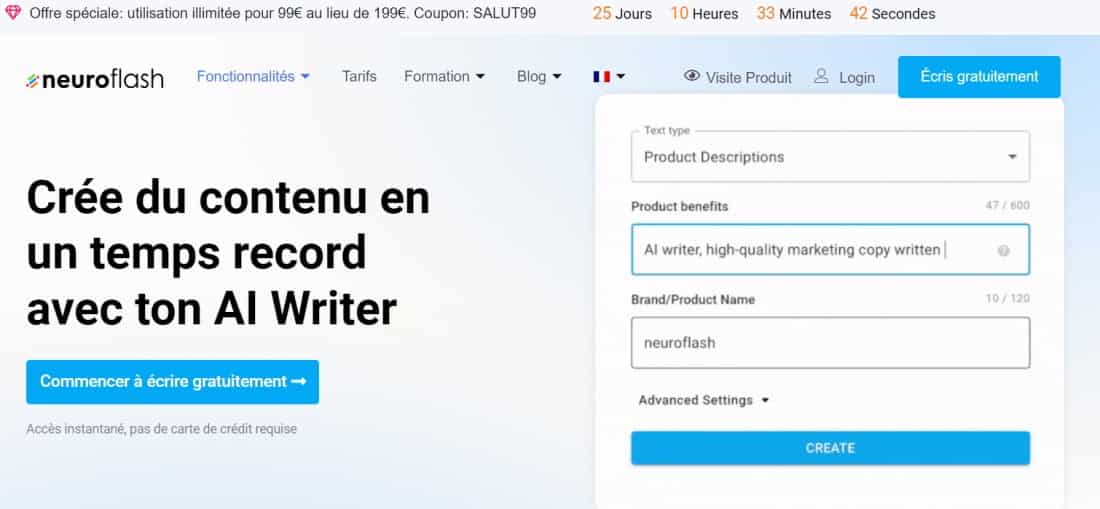
Task: Click the '42 Secondes' countdown text
Action: 892,13
